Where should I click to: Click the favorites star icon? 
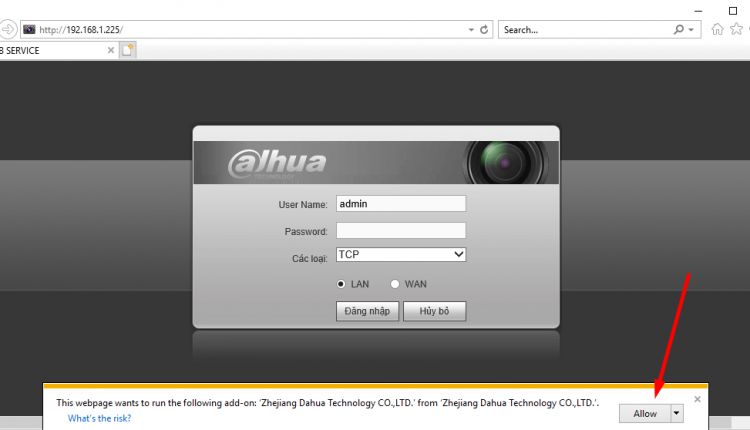point(736,30)
